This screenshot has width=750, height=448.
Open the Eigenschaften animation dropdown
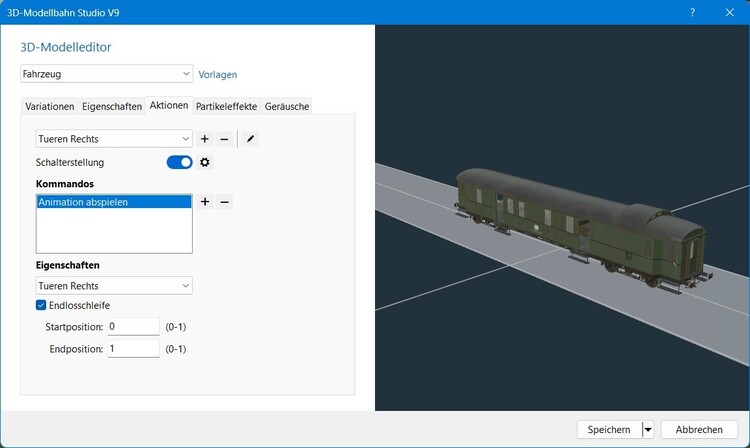click(114, 286)
